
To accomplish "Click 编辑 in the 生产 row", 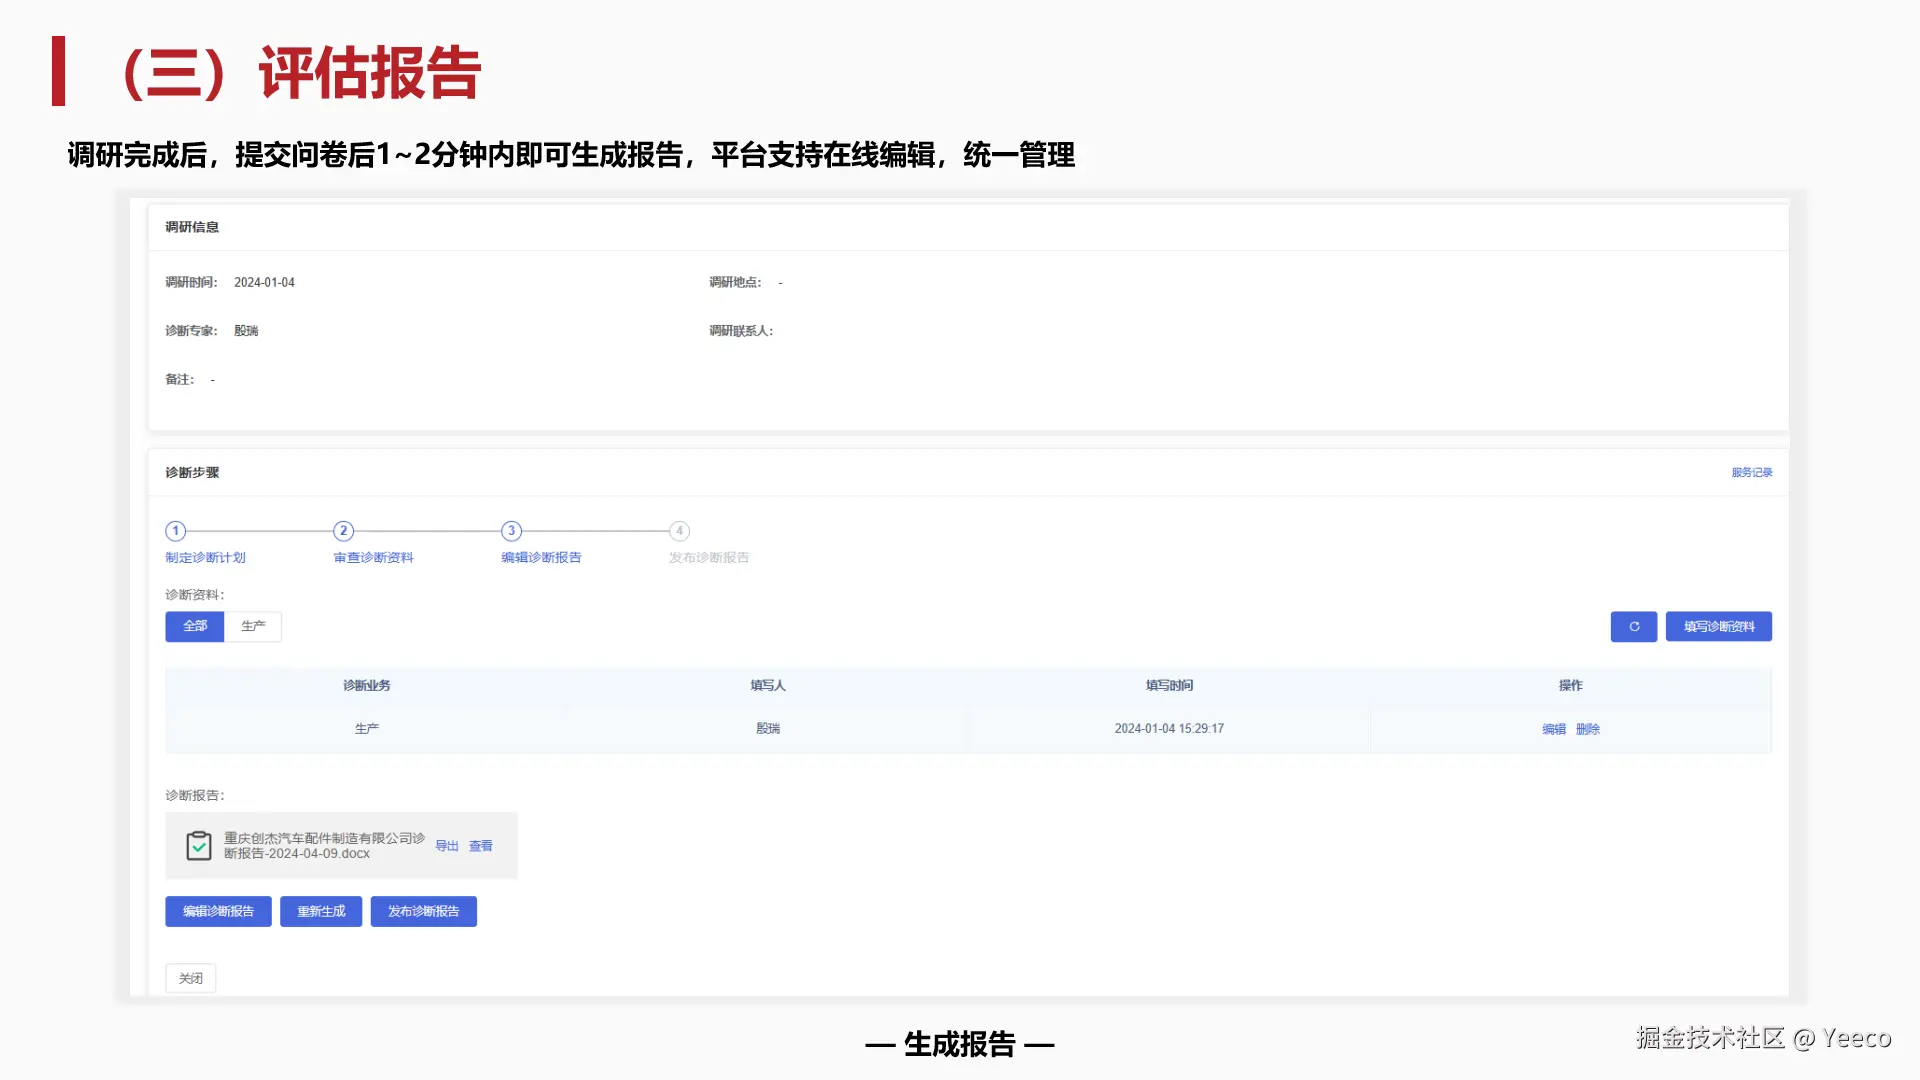I will pyautogui.click(x=1553, y=729).
